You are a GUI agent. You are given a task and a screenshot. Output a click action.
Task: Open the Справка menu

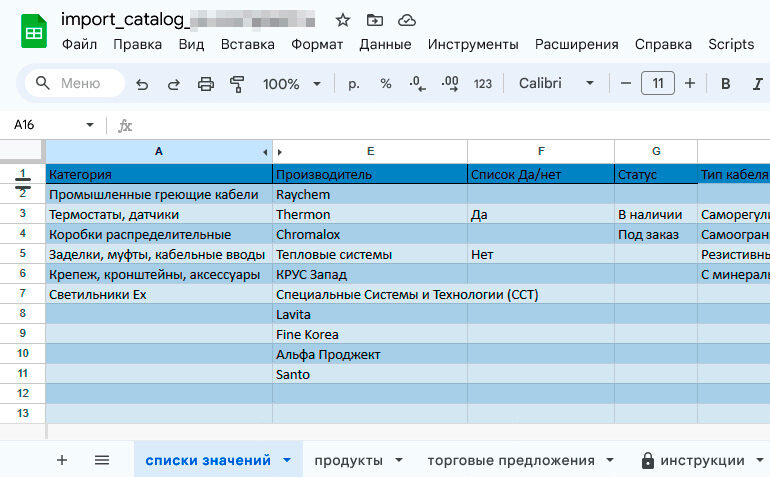tap(663, 44)
